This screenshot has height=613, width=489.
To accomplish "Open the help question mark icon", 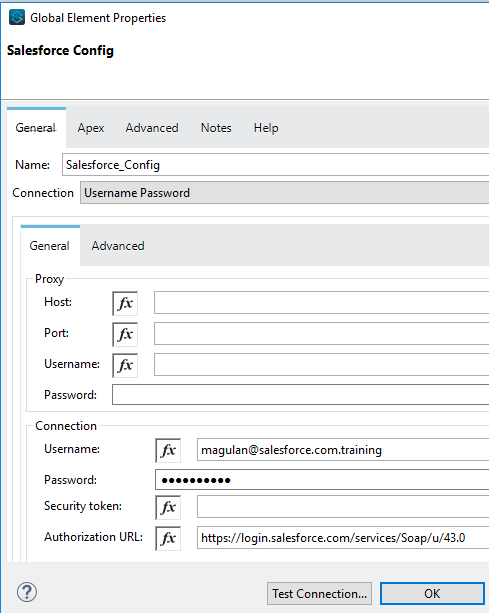I will 27,592.
